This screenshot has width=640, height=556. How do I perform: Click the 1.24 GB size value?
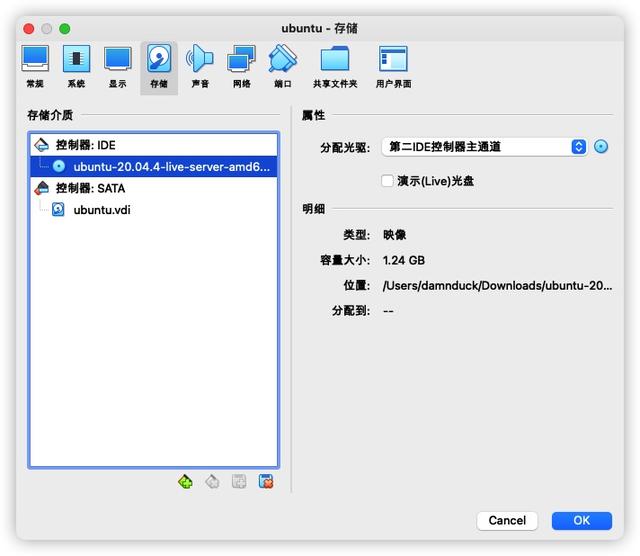tap(404, 260)
